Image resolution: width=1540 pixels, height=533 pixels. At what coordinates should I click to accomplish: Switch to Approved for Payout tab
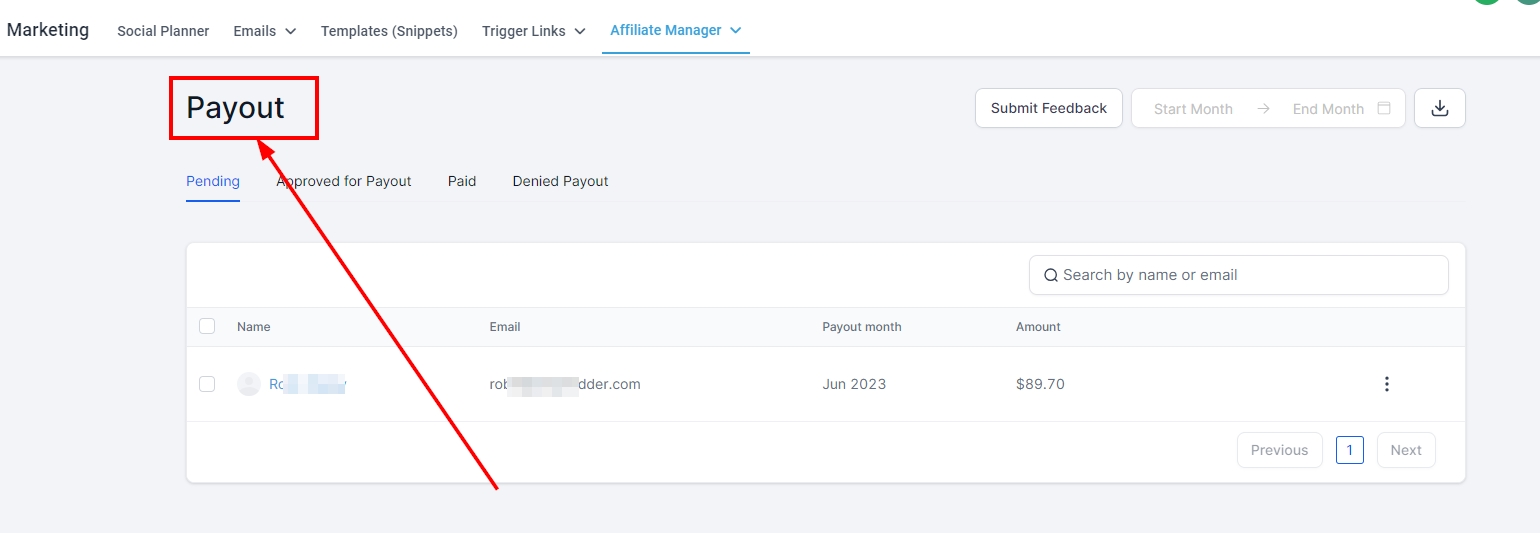[344, 181]
